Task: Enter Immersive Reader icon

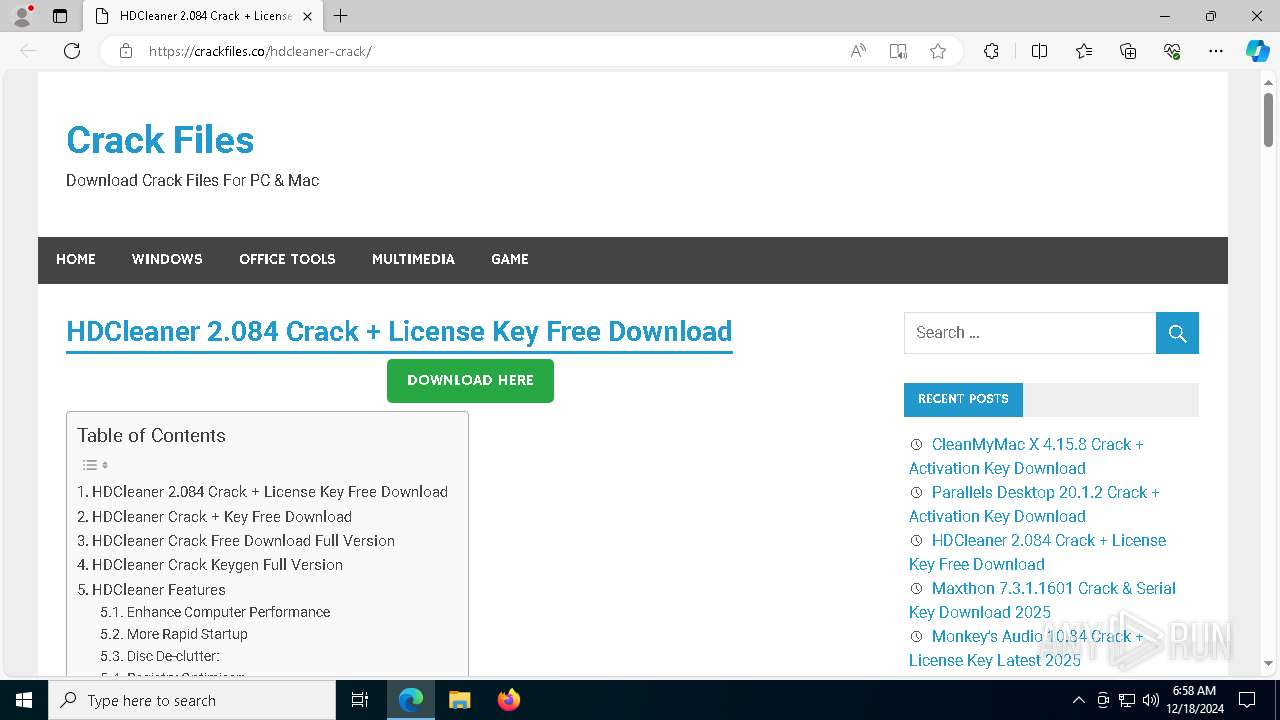Action: point(898,51)
